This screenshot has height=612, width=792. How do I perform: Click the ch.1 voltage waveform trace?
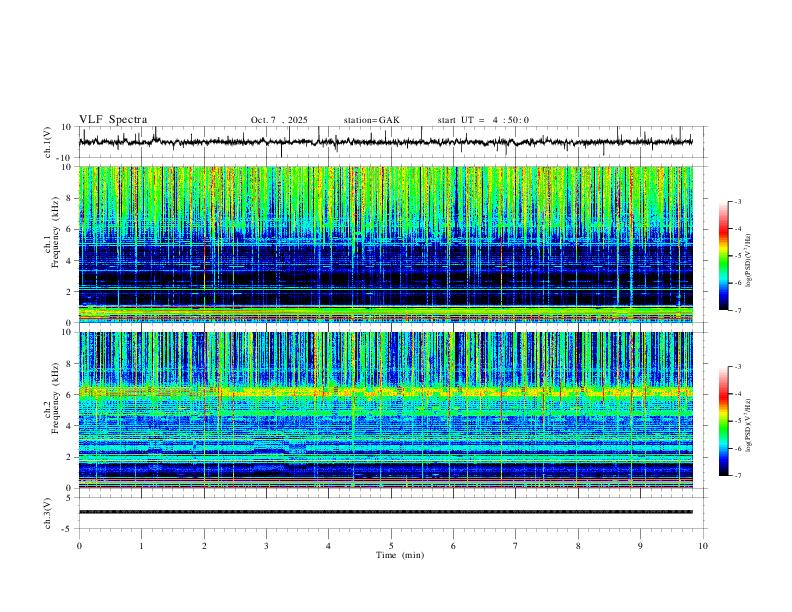coord(385,142)
